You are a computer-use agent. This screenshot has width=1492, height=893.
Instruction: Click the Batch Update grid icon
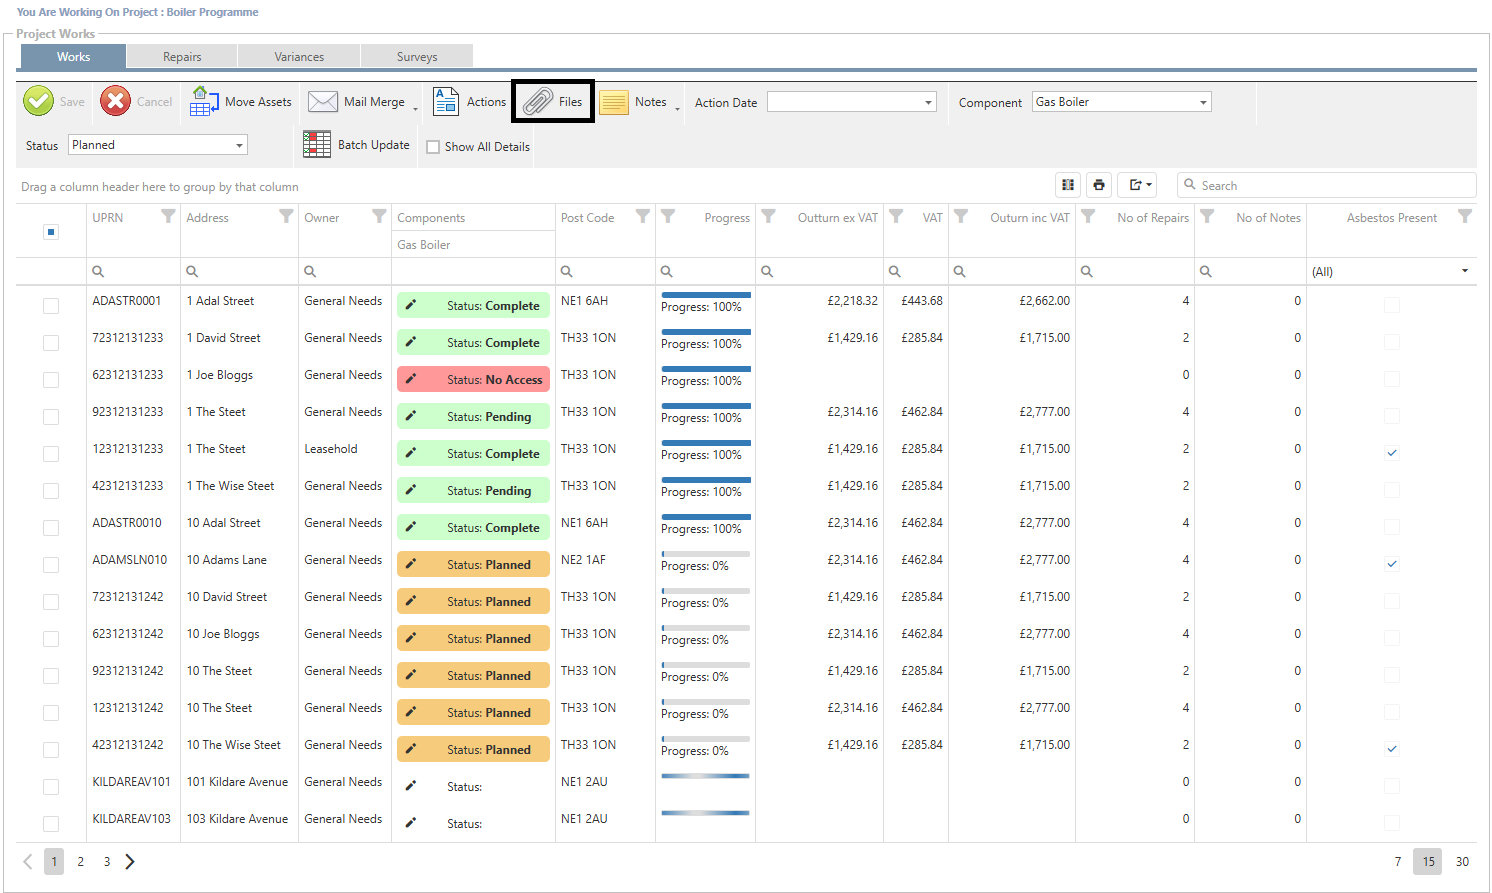[317, 145]
